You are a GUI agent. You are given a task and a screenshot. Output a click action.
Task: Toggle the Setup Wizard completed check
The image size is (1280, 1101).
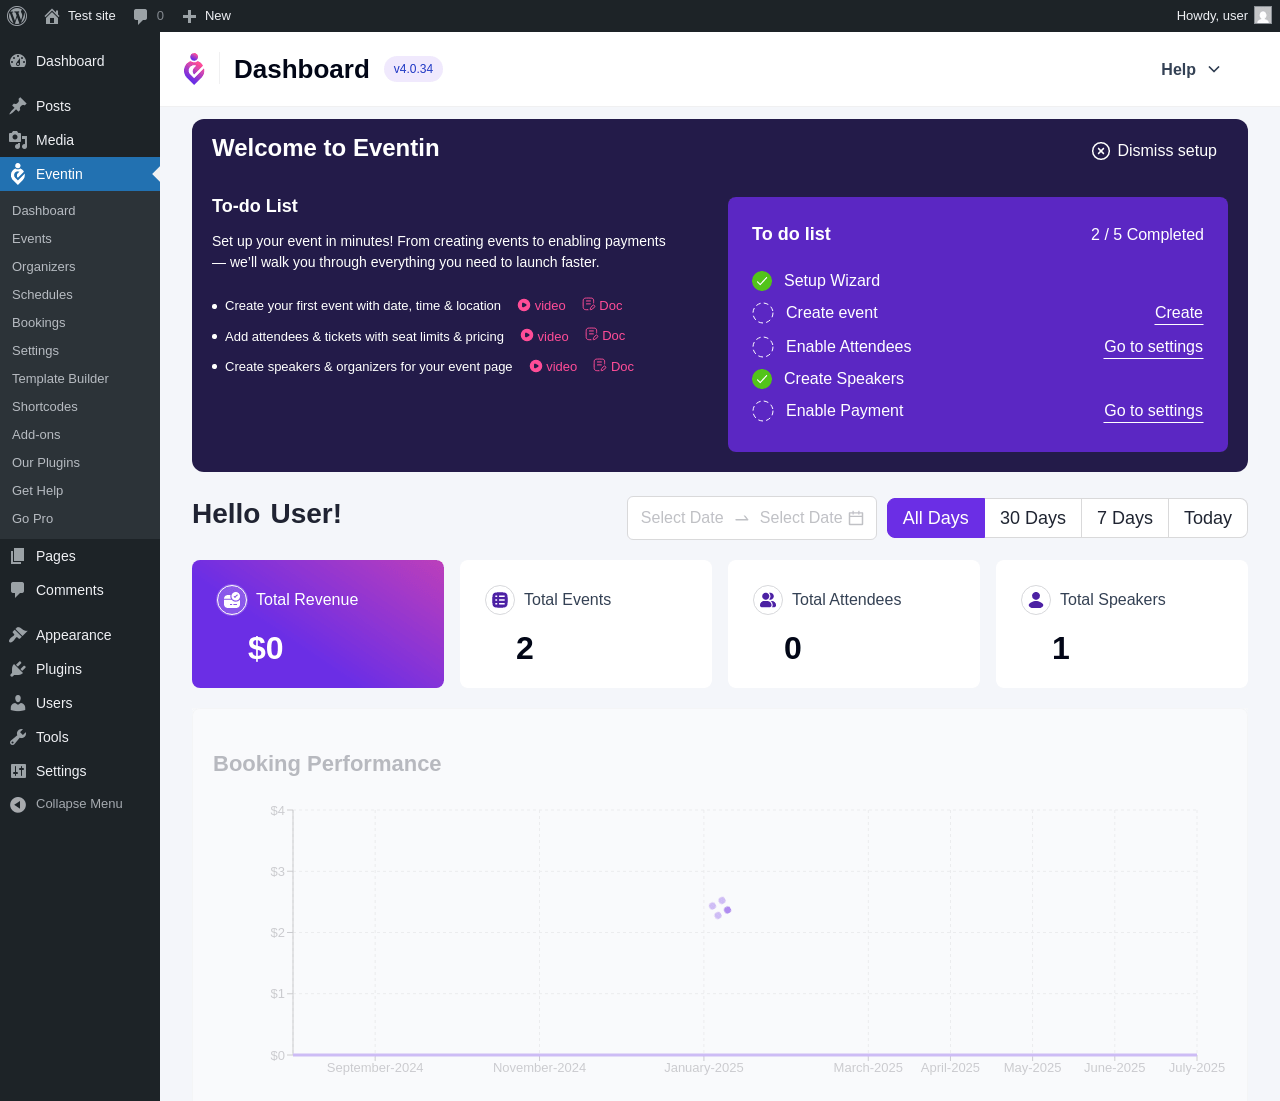click(x=762, y=281)
